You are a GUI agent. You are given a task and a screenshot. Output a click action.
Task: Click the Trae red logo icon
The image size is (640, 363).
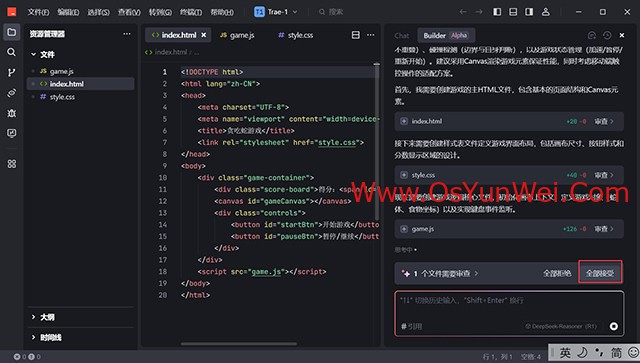pyautogui.click(x=12, y=12)
